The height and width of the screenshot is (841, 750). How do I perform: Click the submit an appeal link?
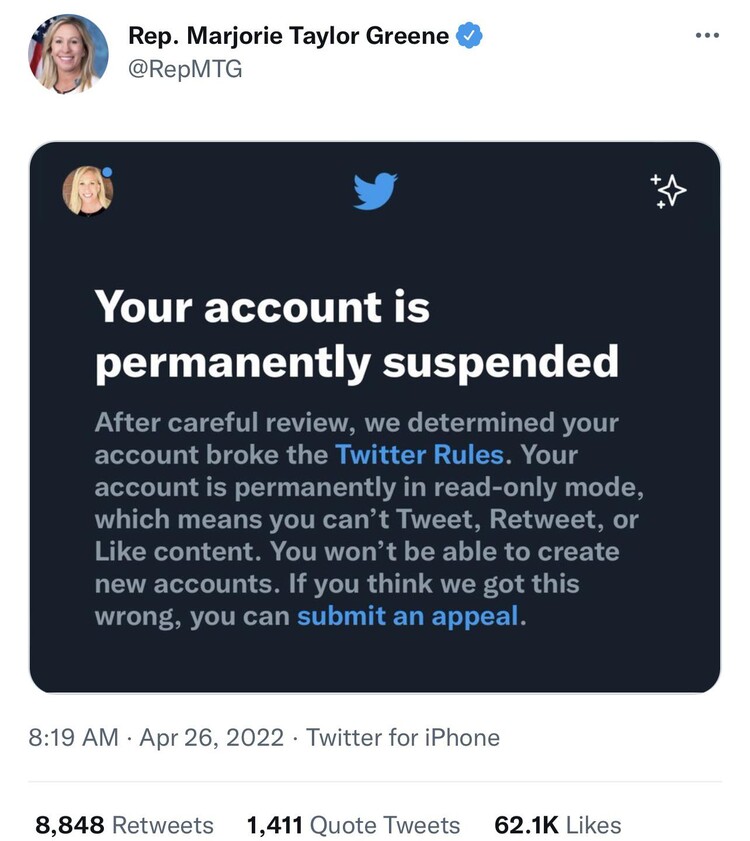[x=408, y=616]
